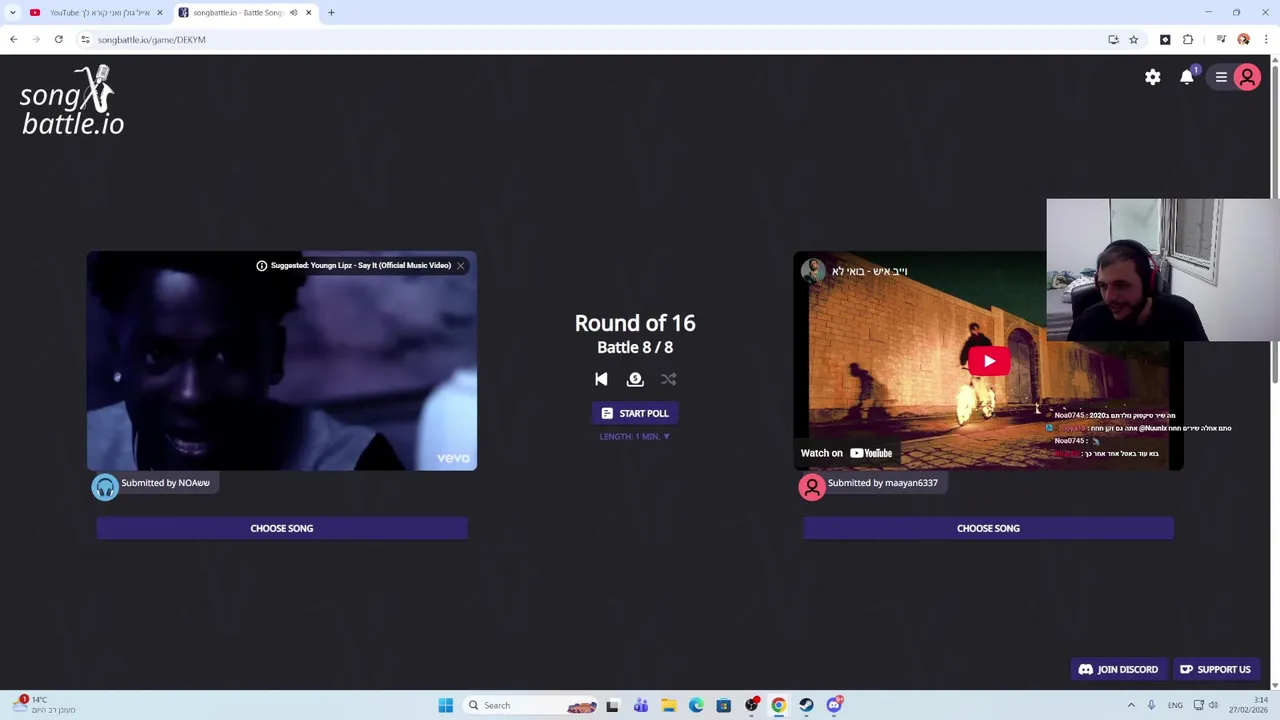
Task: Open Chrome three-dot menu
Action: point(1266,39)
